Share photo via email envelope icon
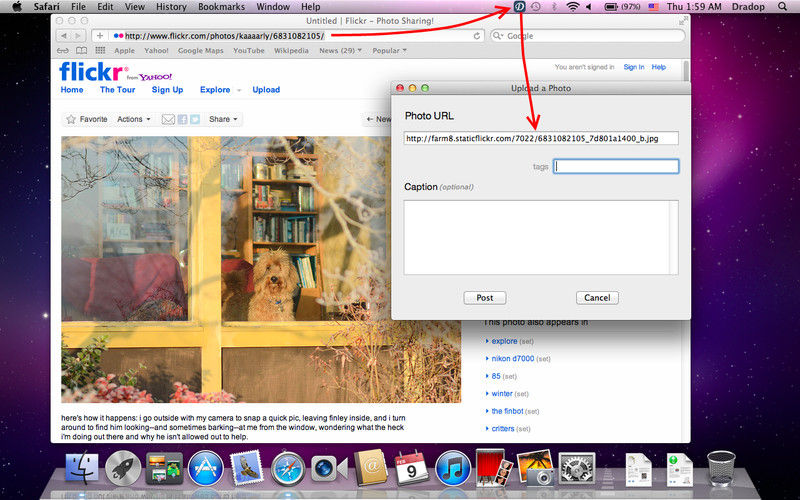 [x=168, y=119]
